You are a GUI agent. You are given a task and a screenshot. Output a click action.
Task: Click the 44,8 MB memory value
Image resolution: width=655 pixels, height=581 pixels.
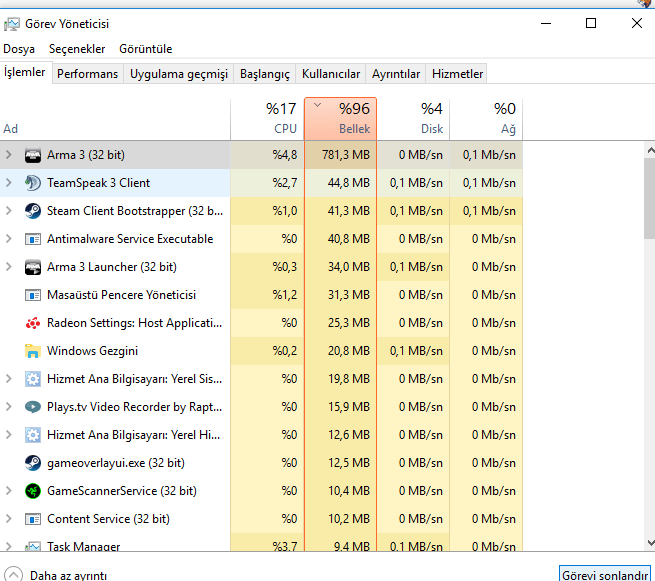[349, 183]
